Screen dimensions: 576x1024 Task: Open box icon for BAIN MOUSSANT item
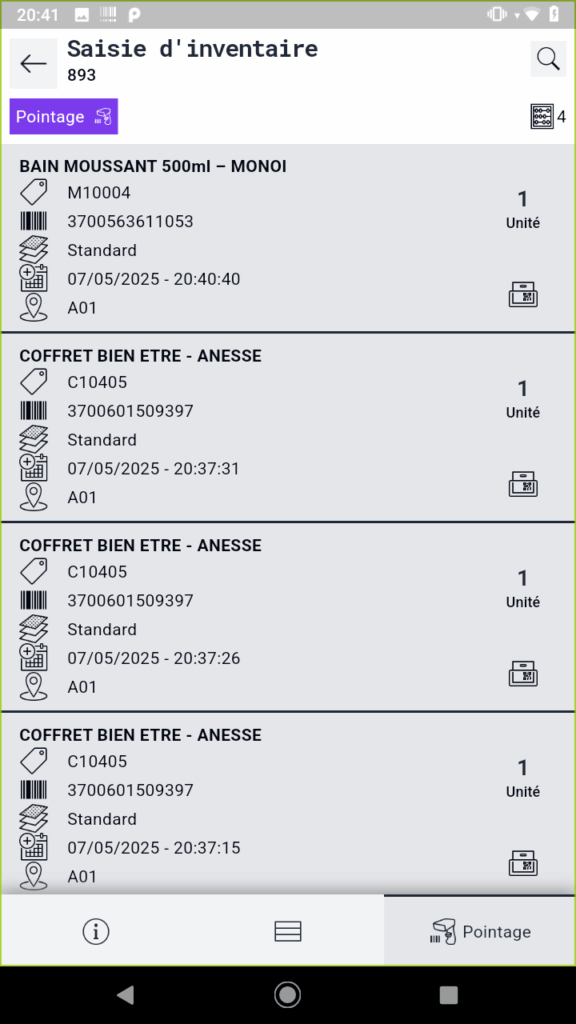coord(523,295)
